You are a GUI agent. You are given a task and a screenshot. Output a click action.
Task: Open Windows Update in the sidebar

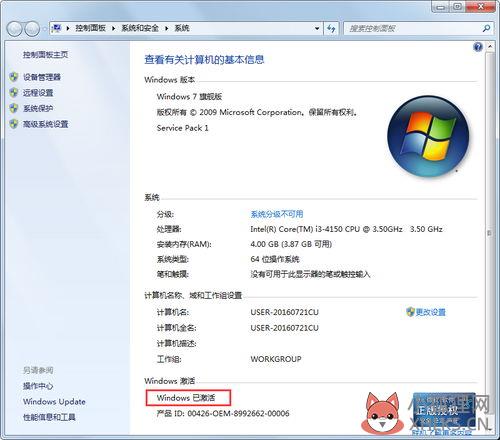point(54,402)
